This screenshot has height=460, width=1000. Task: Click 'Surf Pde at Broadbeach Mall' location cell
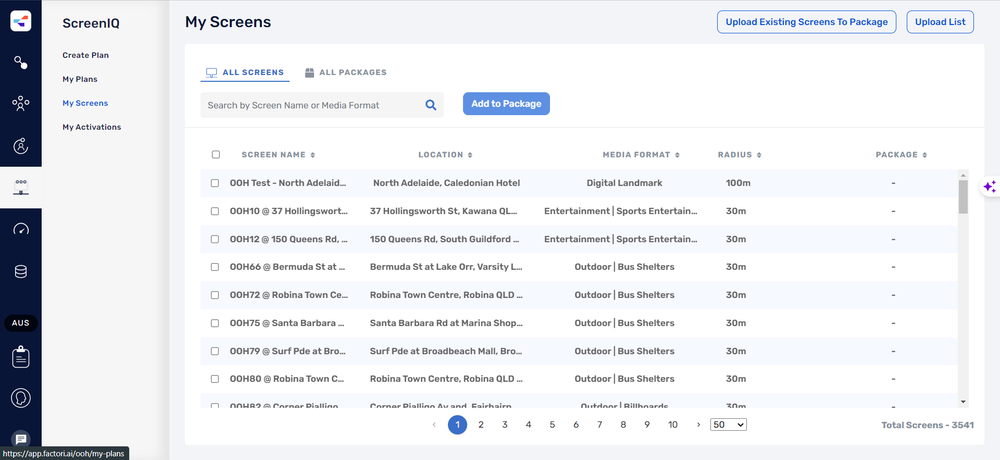[446, 351]
